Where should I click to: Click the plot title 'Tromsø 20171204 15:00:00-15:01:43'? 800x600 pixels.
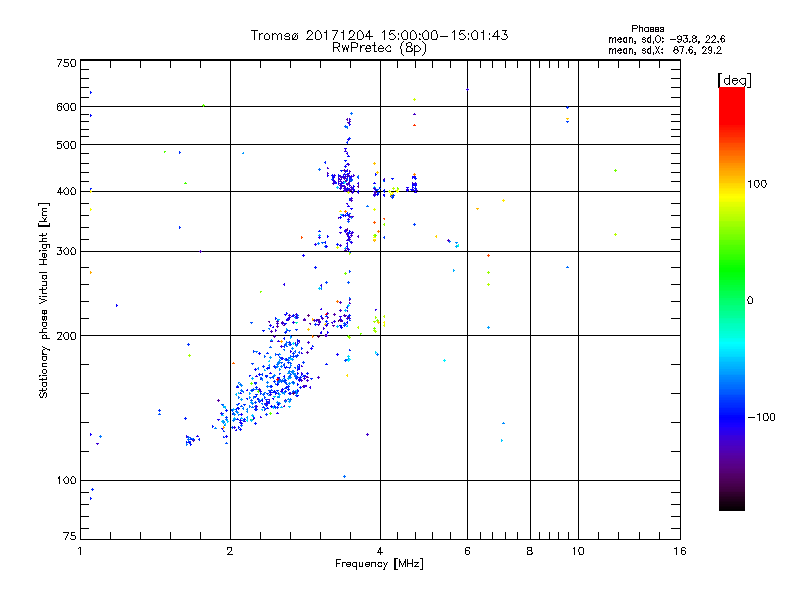point(379,35)
